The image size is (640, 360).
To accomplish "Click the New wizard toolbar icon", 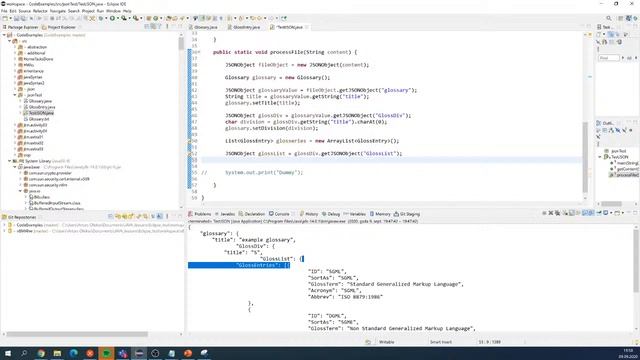I will 5,18.
